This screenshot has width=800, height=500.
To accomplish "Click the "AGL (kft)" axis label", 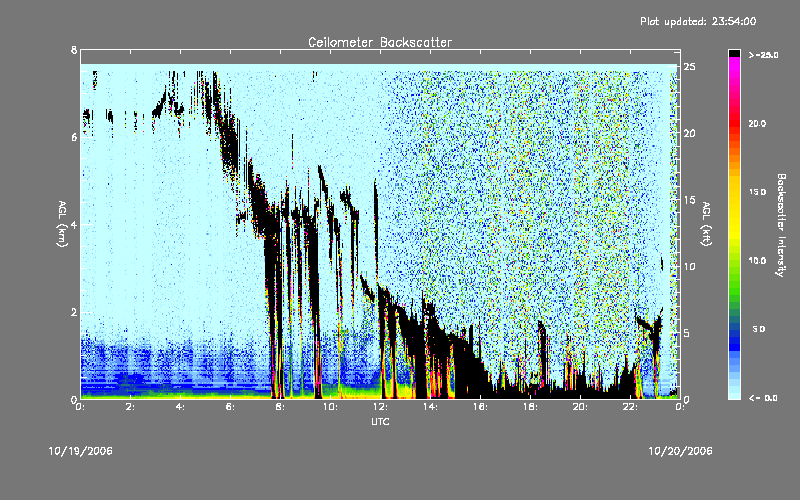I will tap(706, 224).
